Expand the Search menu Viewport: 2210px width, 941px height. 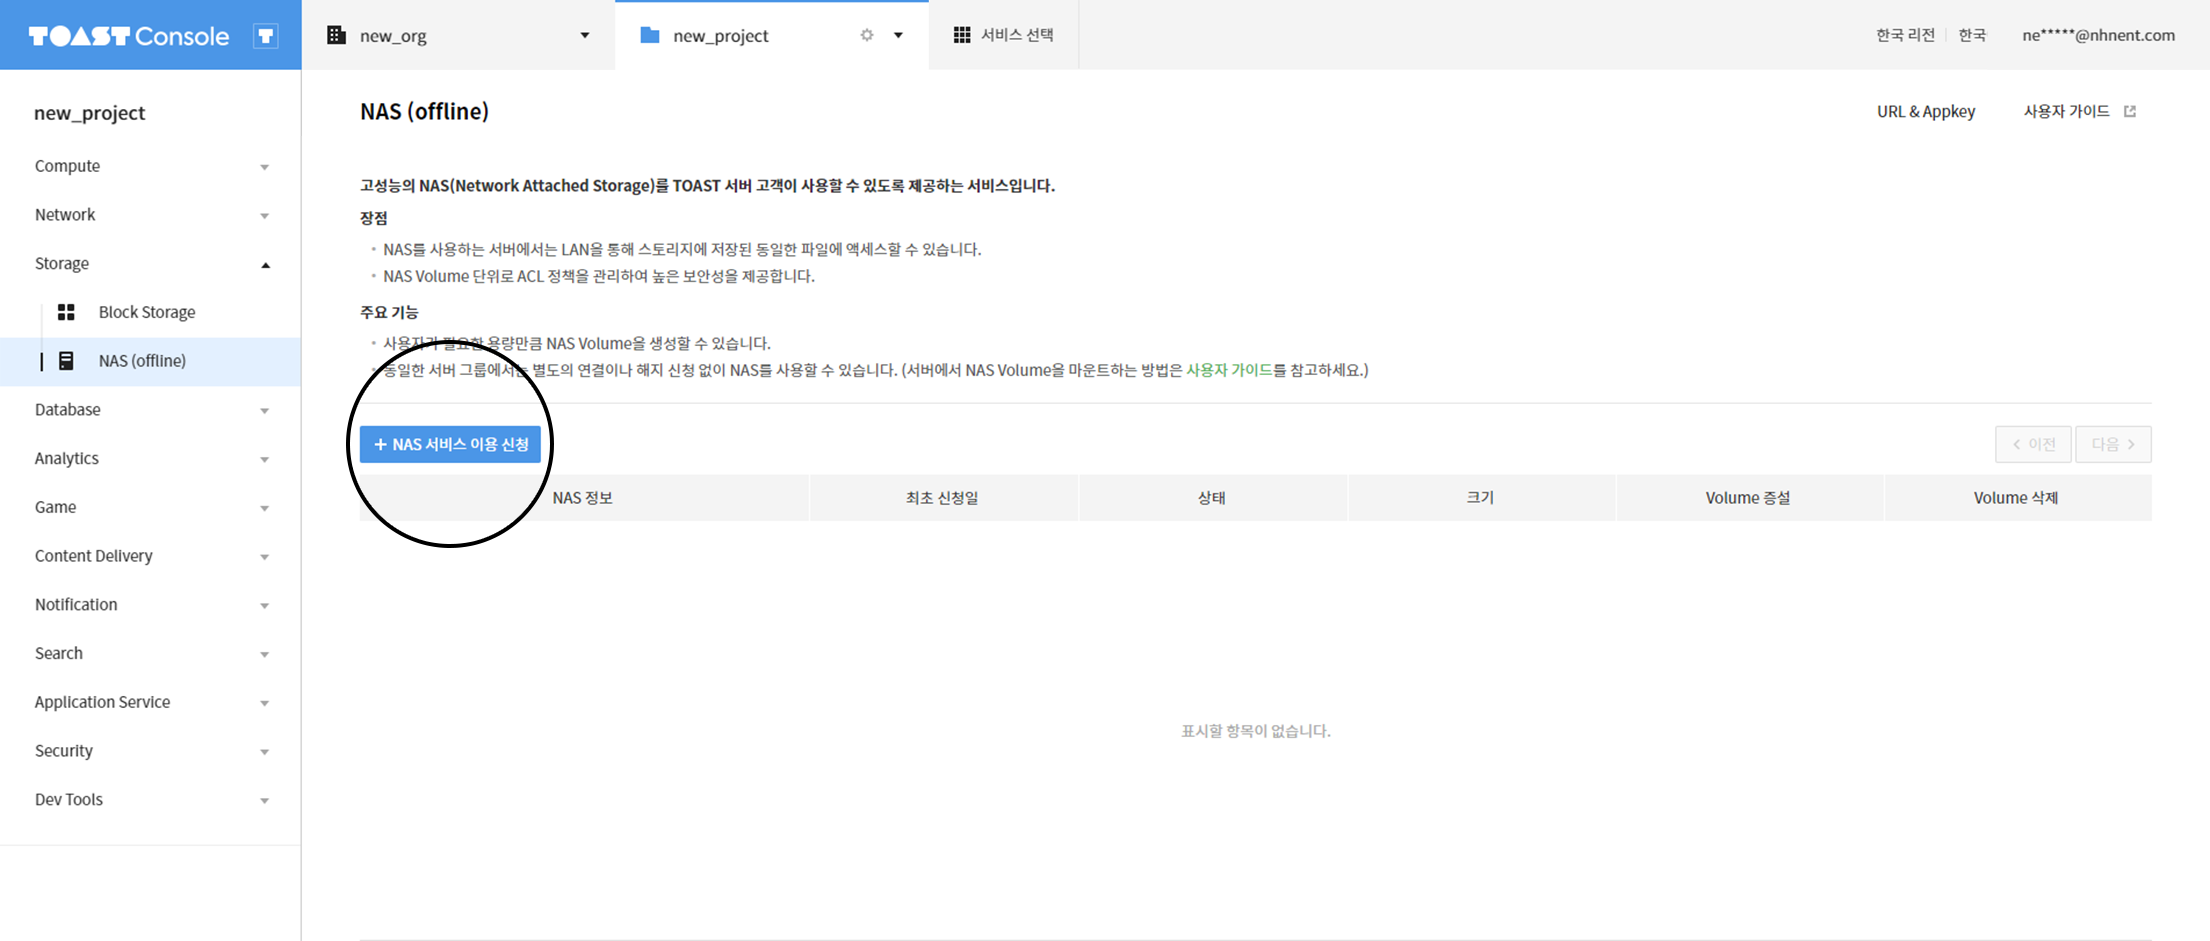coord(150,654)
